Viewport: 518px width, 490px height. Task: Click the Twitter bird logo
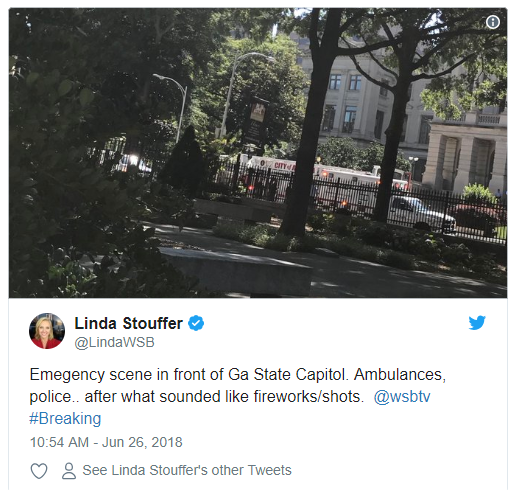(477, 322)
